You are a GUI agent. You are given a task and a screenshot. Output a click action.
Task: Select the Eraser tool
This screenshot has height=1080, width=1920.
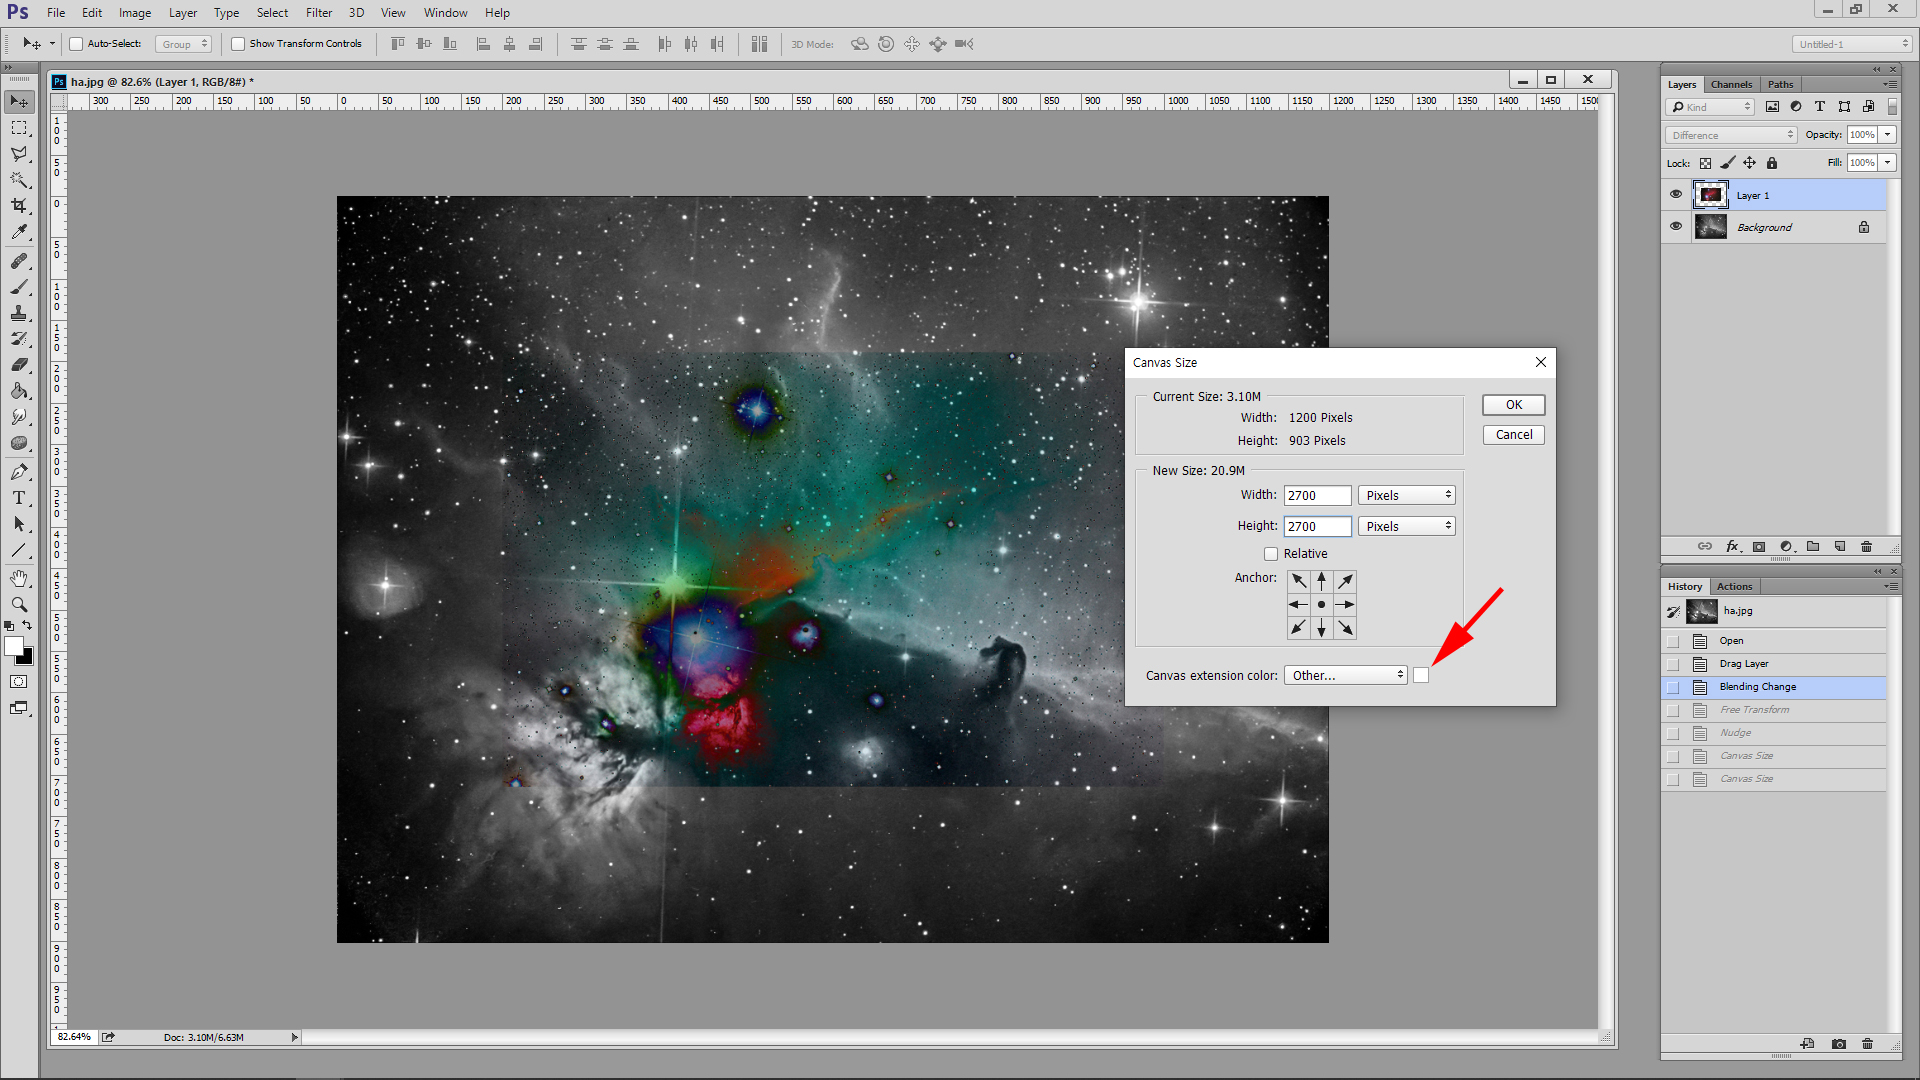19,365
